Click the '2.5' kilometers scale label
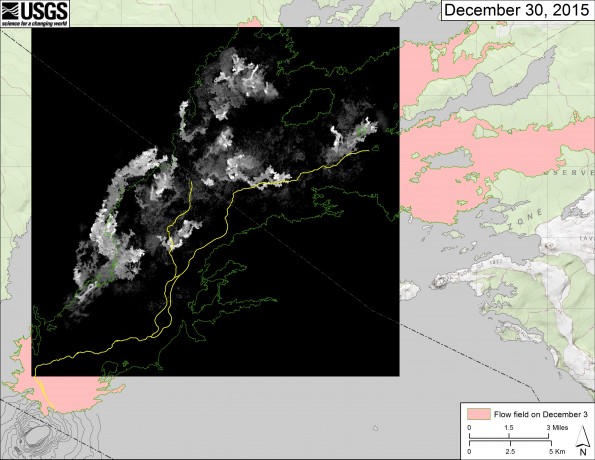Screen dimensions: 595x460 510,451
